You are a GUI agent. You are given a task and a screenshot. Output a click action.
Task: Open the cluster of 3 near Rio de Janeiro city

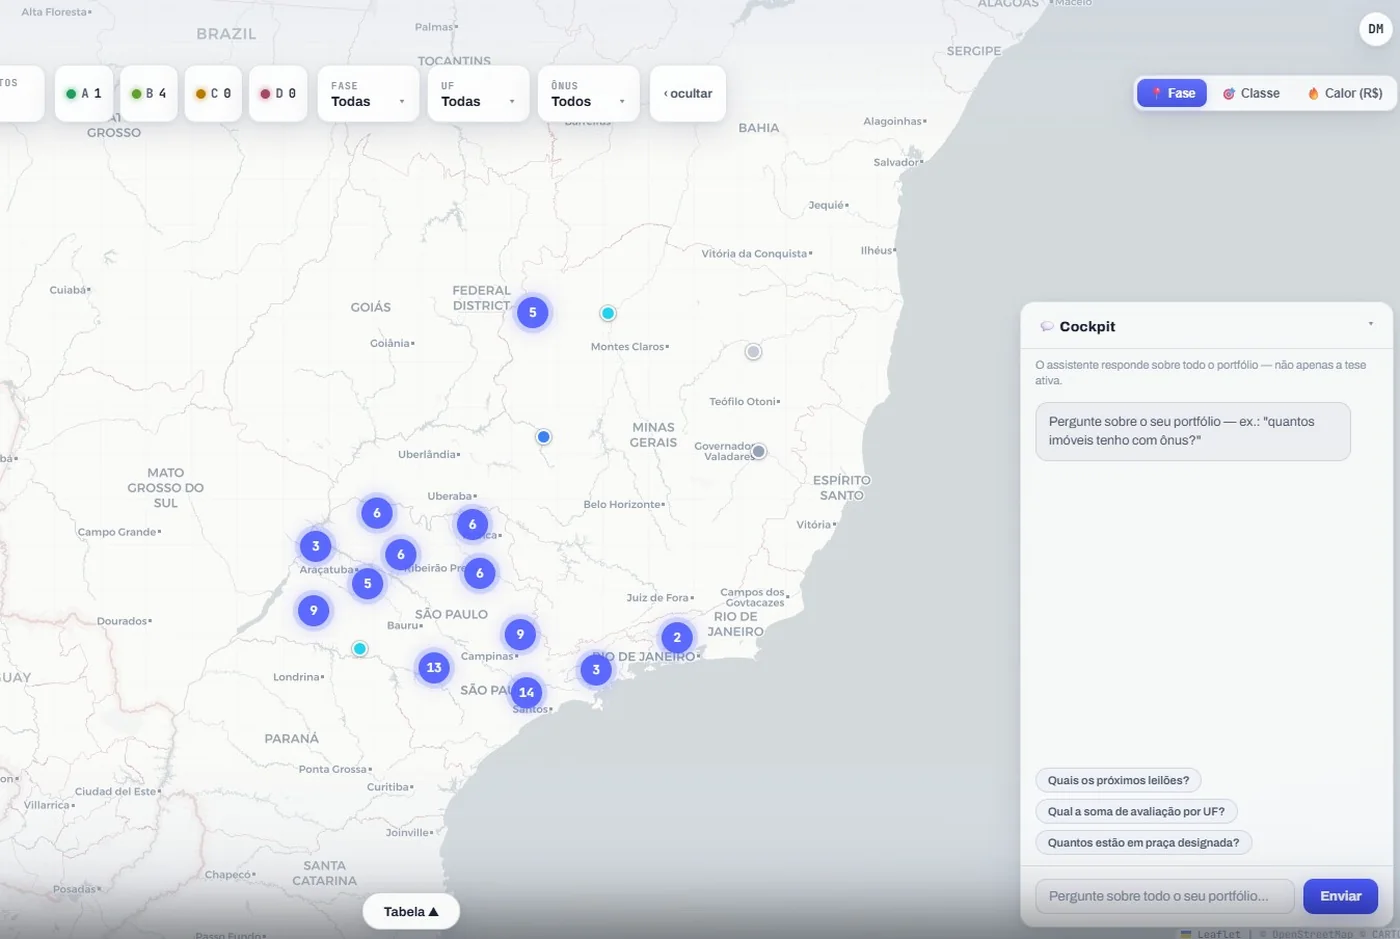(596, 670)
